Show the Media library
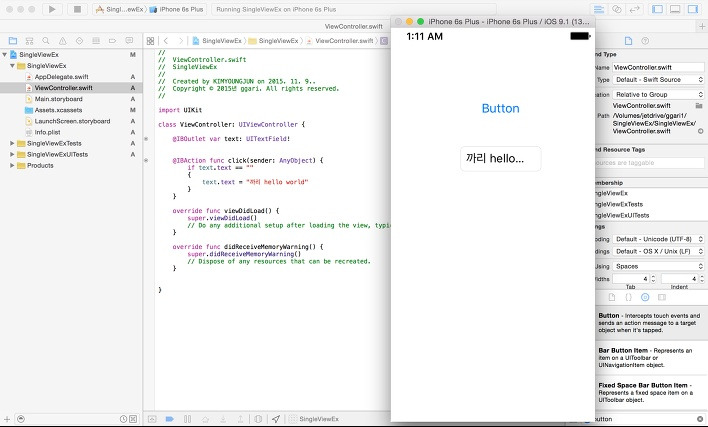 pyautogui.click(x=662, y=297)
